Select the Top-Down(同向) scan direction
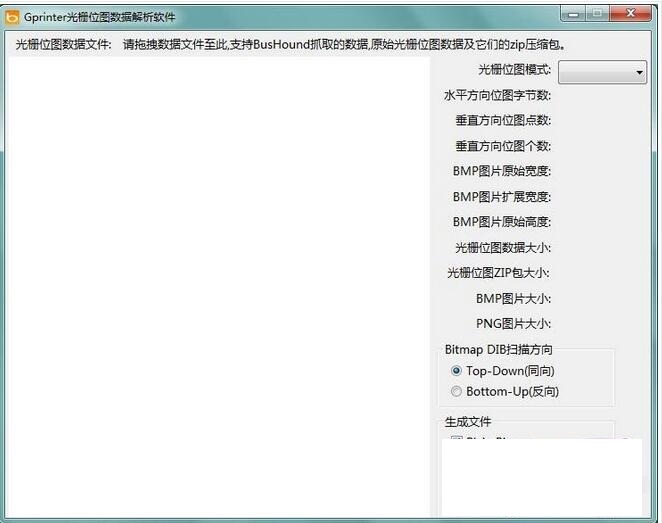 (x=457, y=370)
